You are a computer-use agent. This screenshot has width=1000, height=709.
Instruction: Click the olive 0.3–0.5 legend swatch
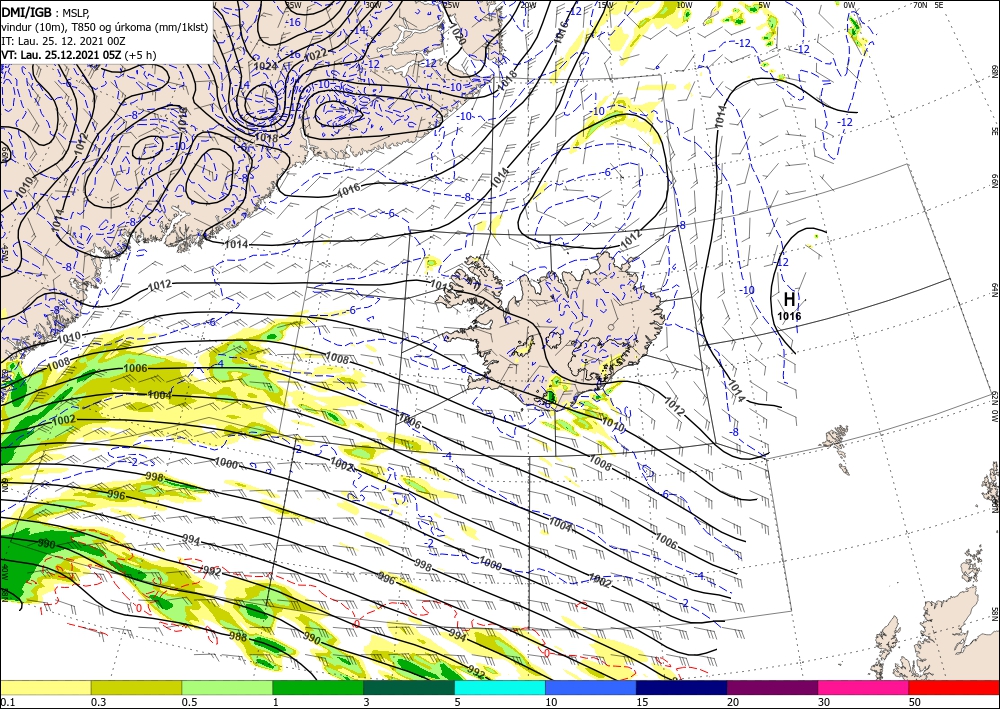coord(136,687)
